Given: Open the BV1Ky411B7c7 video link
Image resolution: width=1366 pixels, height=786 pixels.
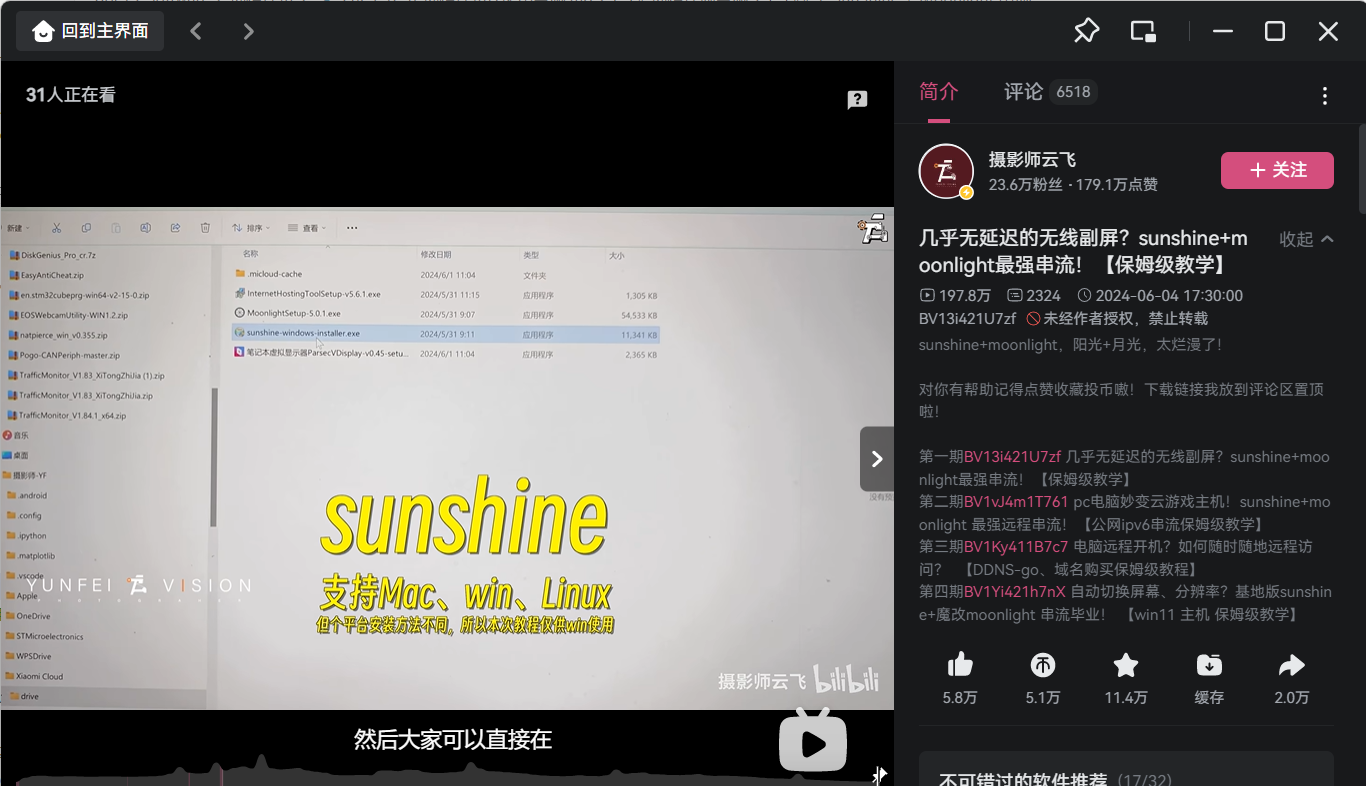Looking at the screenshot, I should [1016, 547].
